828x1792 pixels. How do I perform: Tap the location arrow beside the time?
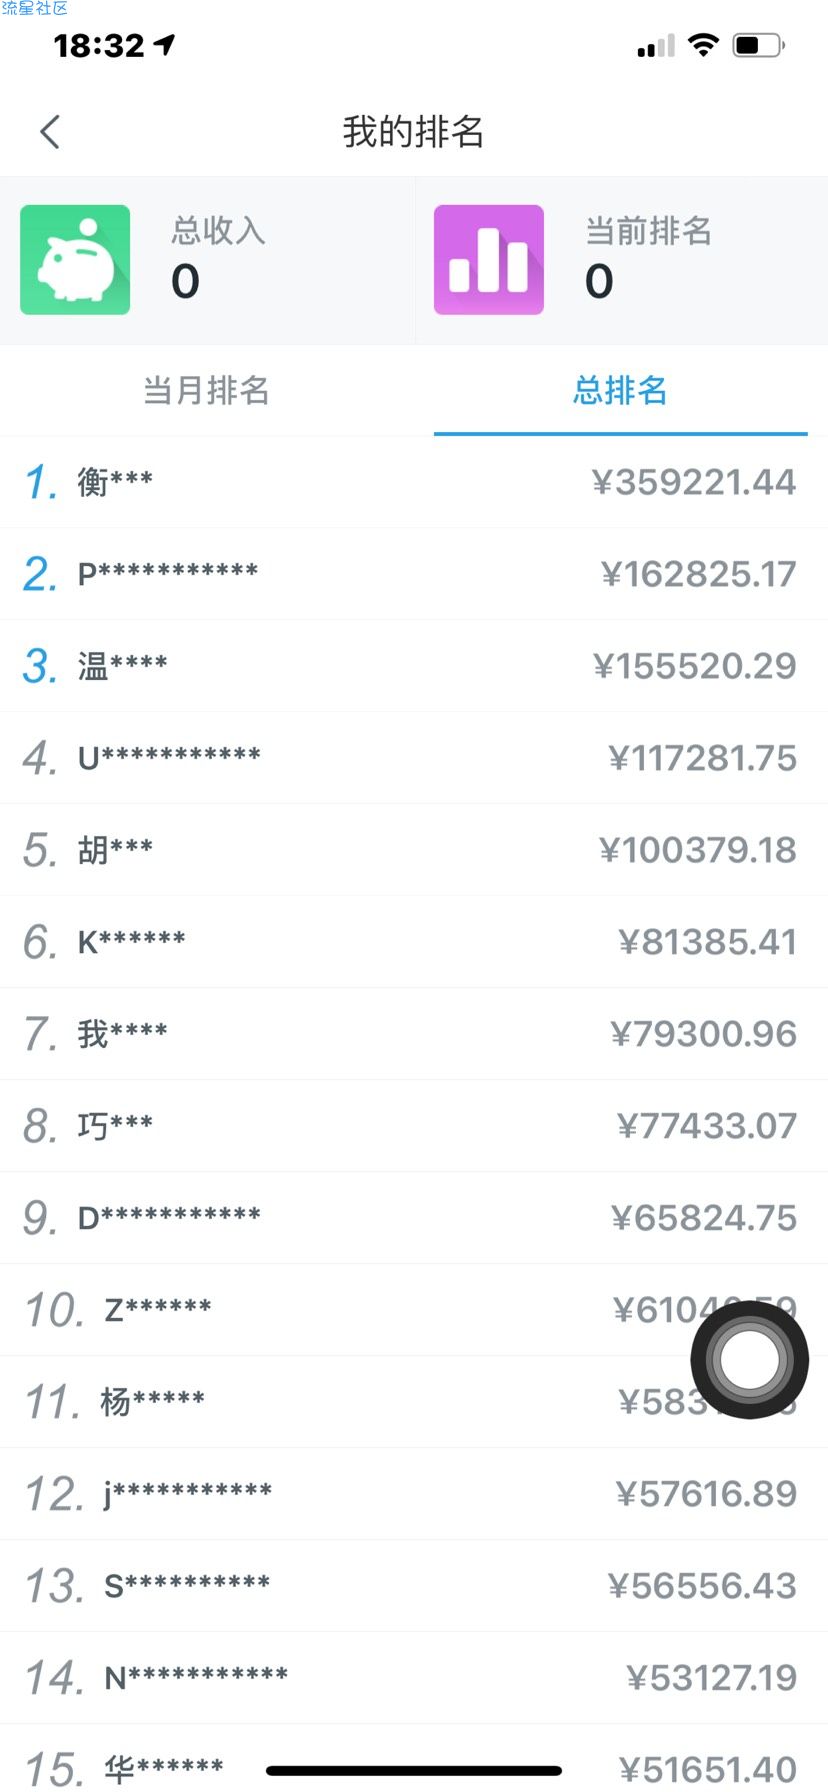pyautogui.click(x=165, y=44)
